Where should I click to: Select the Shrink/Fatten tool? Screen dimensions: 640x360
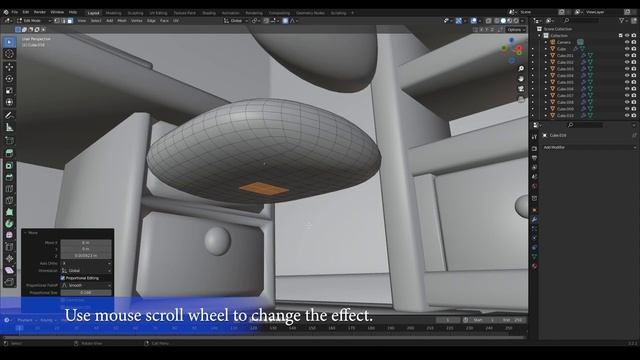(9, 258)
